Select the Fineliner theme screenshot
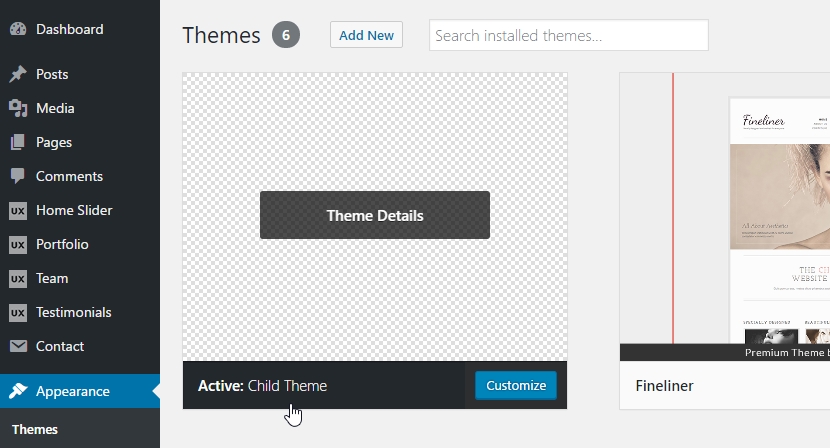This screenshot has width=830, height=448. point(725,217)
